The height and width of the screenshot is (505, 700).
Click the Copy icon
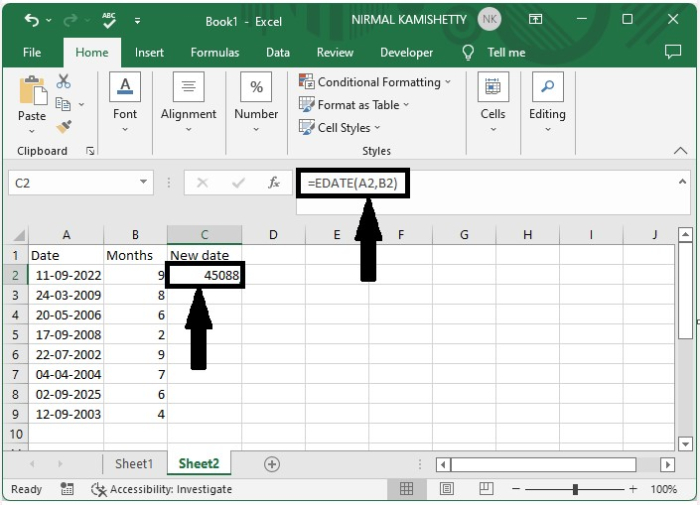(63, 104)
